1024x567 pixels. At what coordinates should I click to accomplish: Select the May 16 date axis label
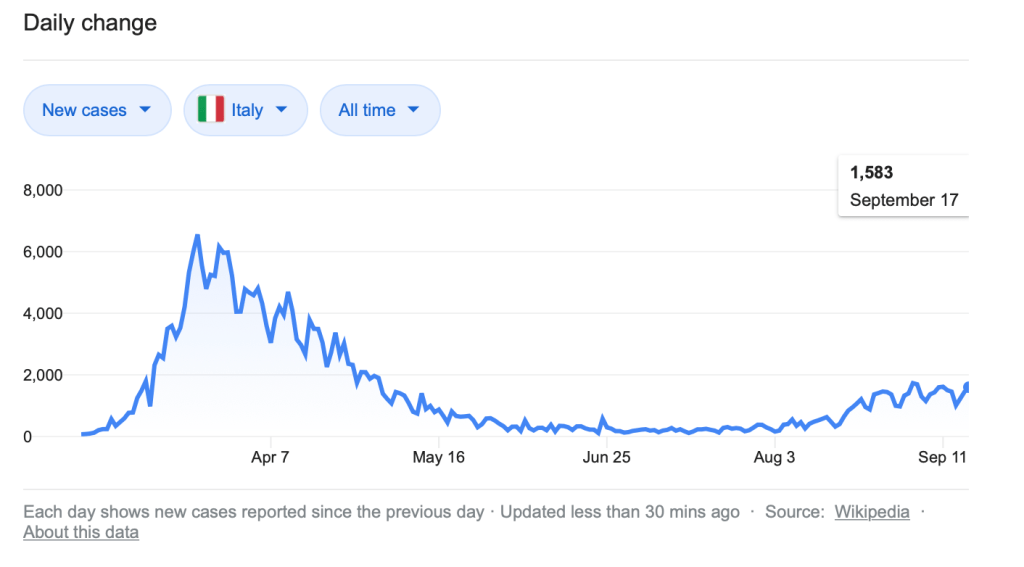(440, 458)
